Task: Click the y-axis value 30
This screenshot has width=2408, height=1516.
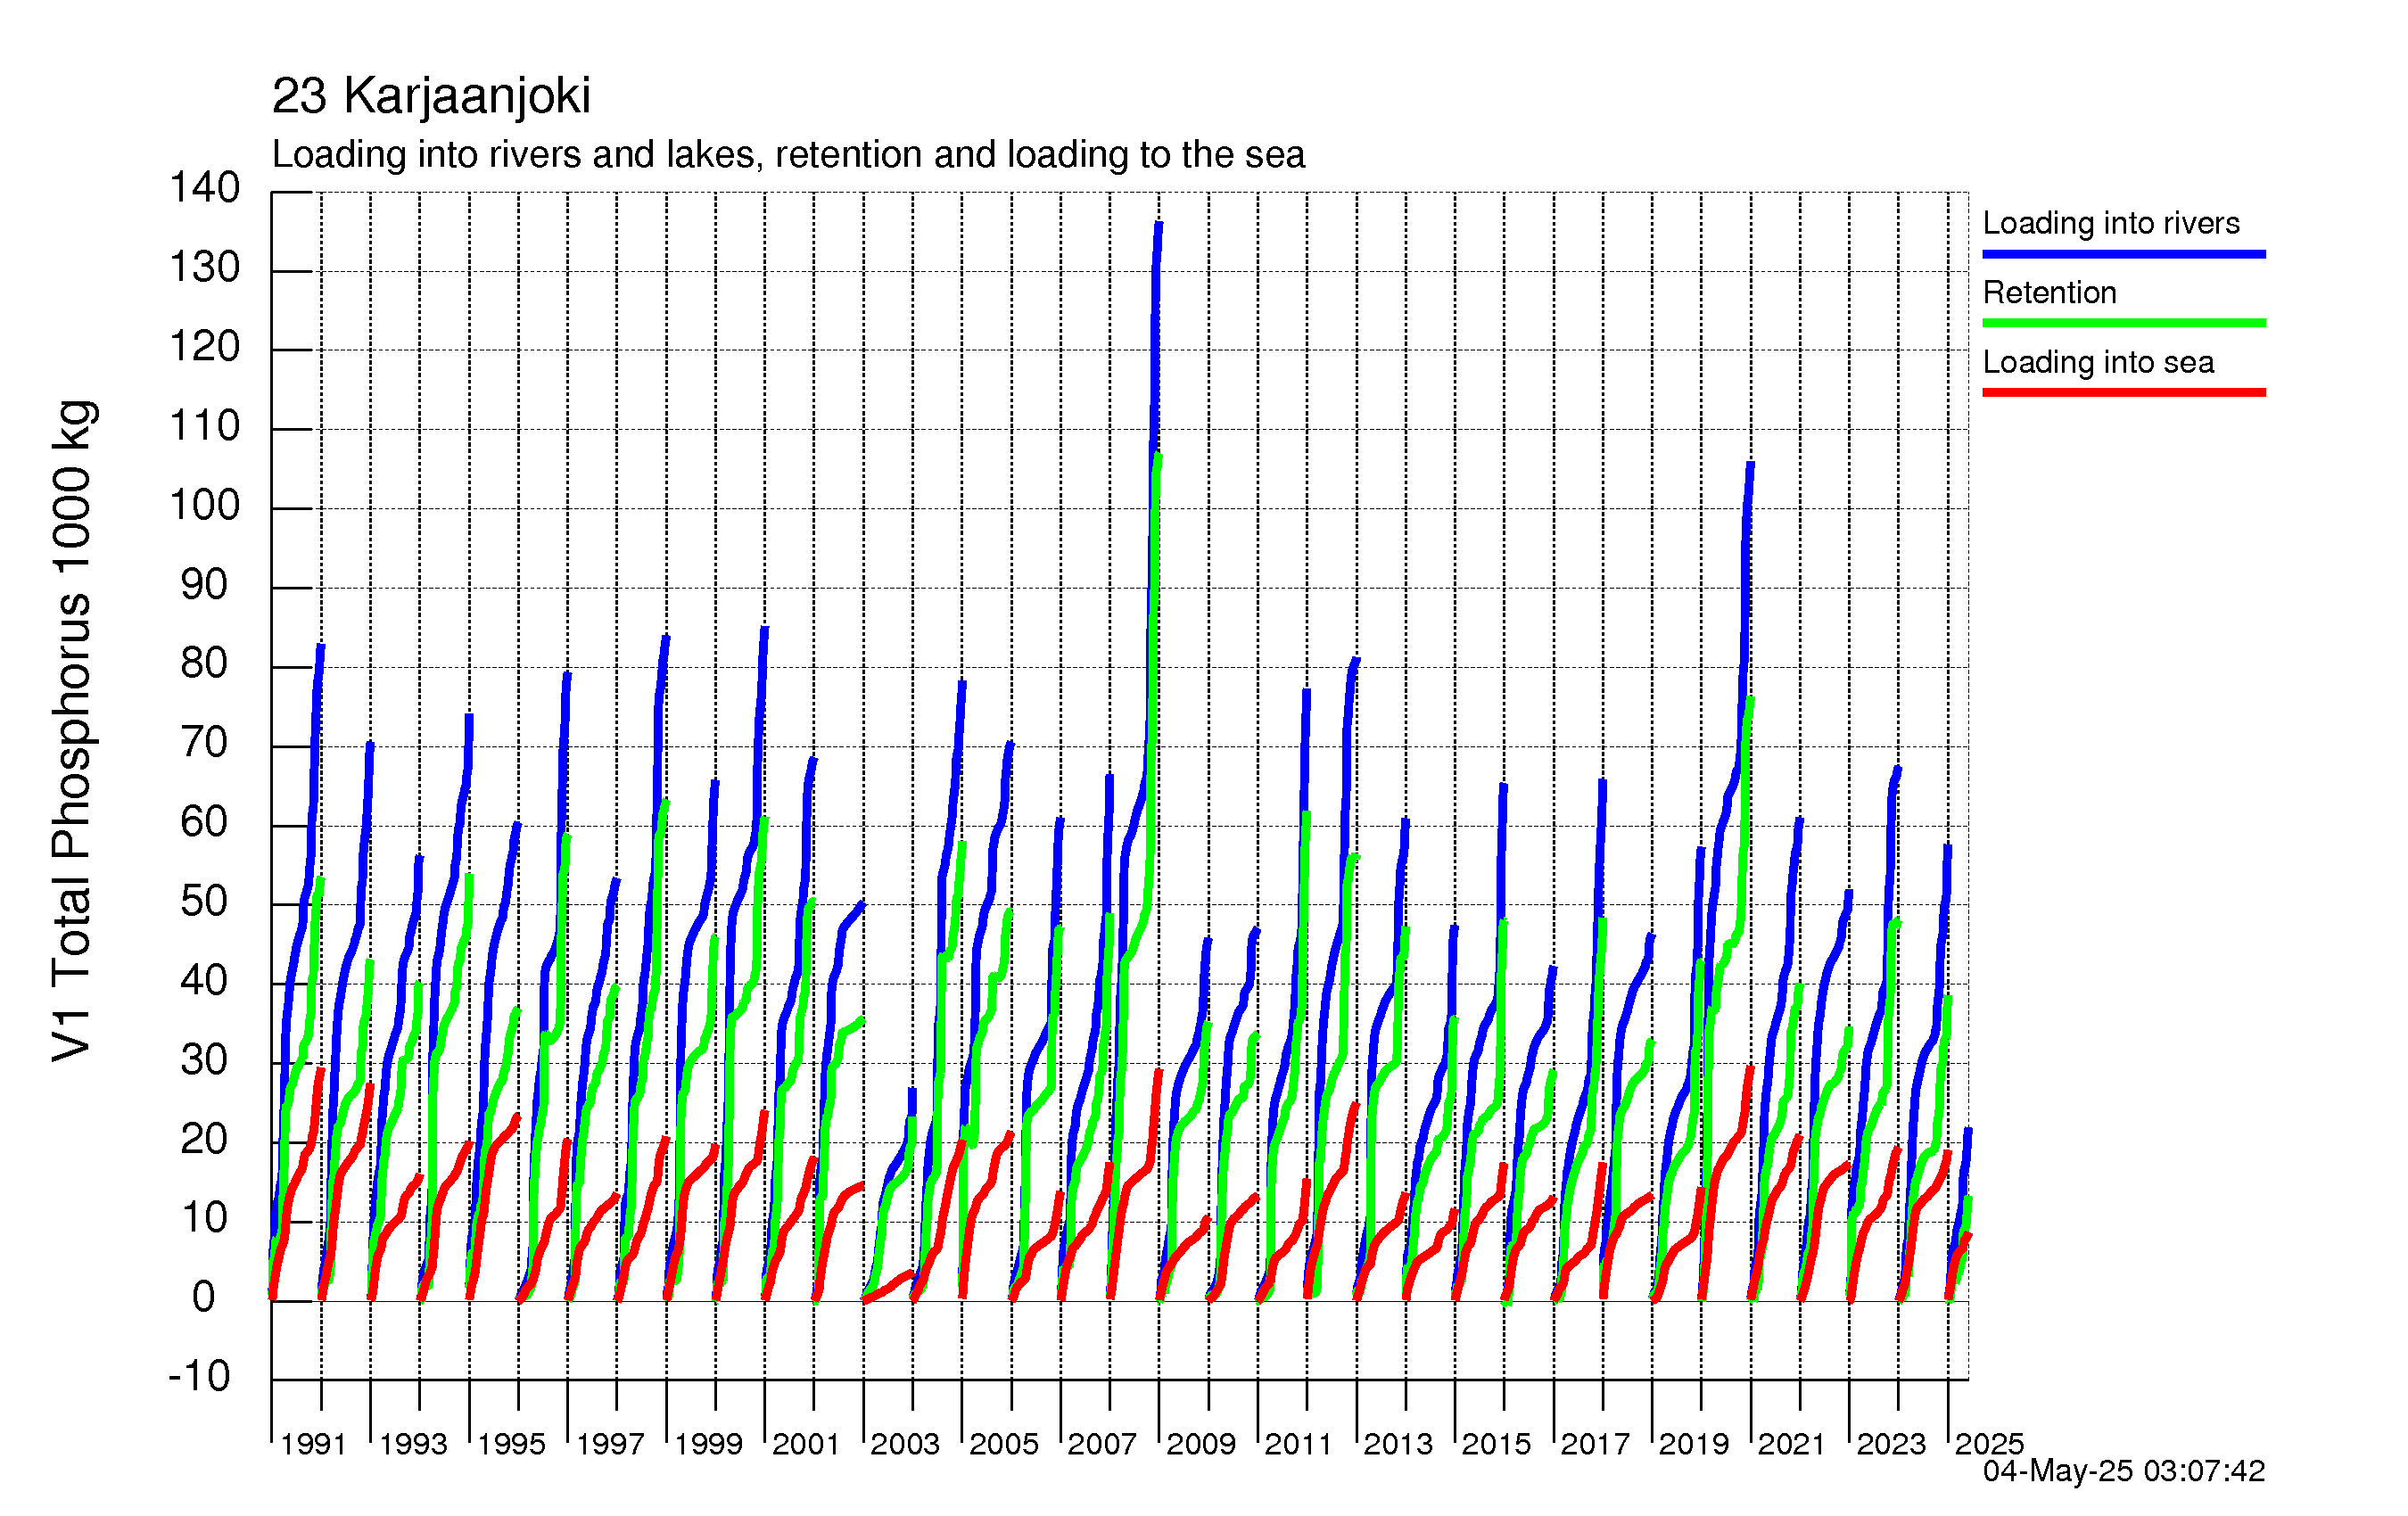Action: 204,1061
